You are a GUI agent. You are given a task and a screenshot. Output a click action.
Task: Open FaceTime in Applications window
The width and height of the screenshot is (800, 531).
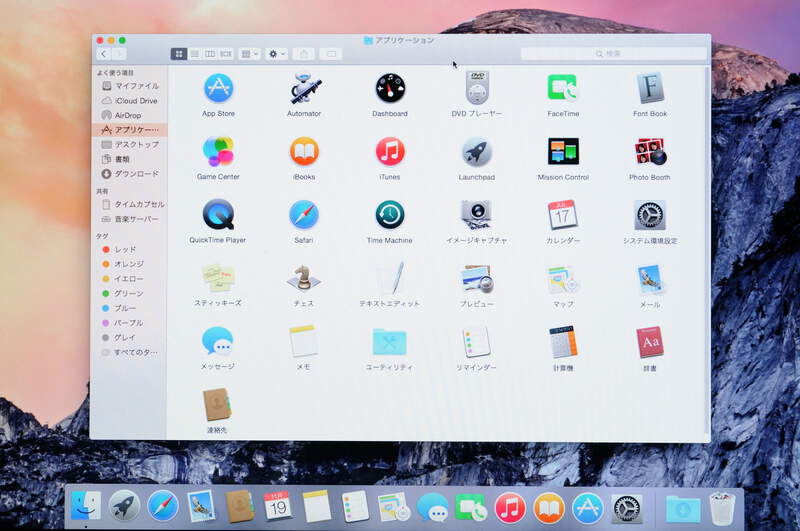pyautogui.click(x=563, y=88)
